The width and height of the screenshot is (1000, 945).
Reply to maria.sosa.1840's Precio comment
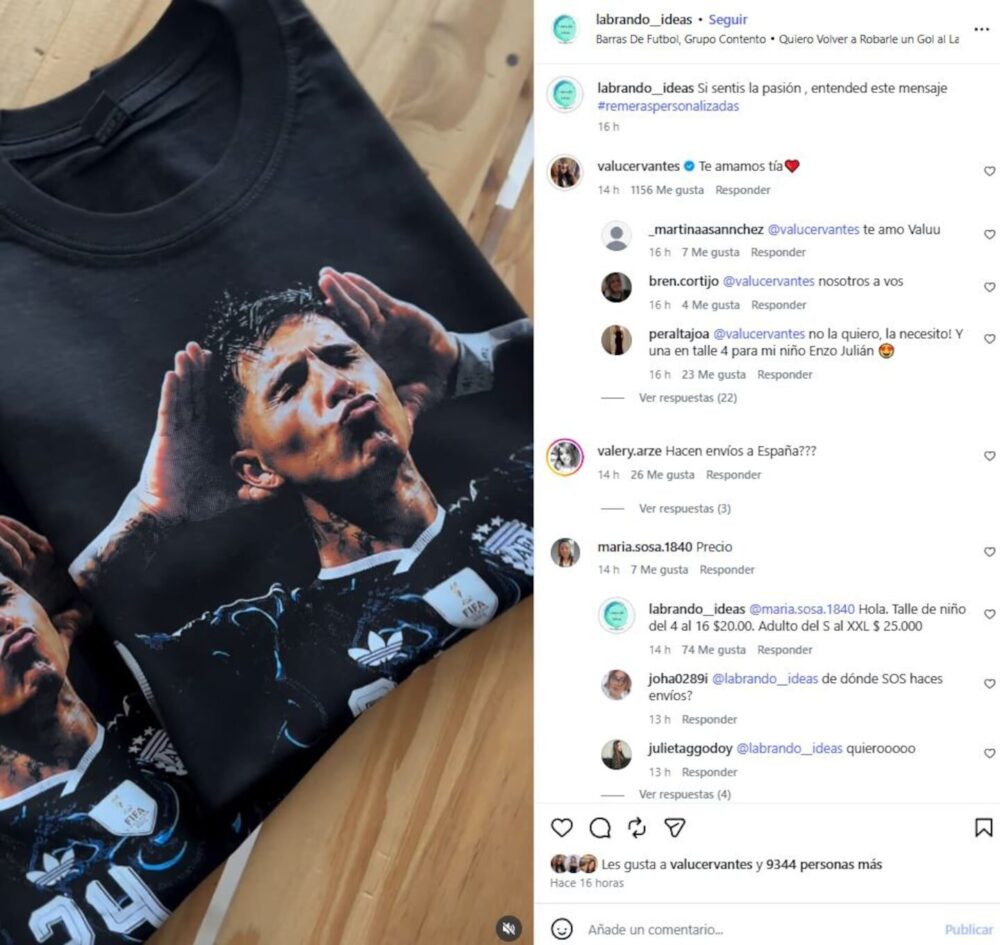pyautogui.click(x=726, y=569)
